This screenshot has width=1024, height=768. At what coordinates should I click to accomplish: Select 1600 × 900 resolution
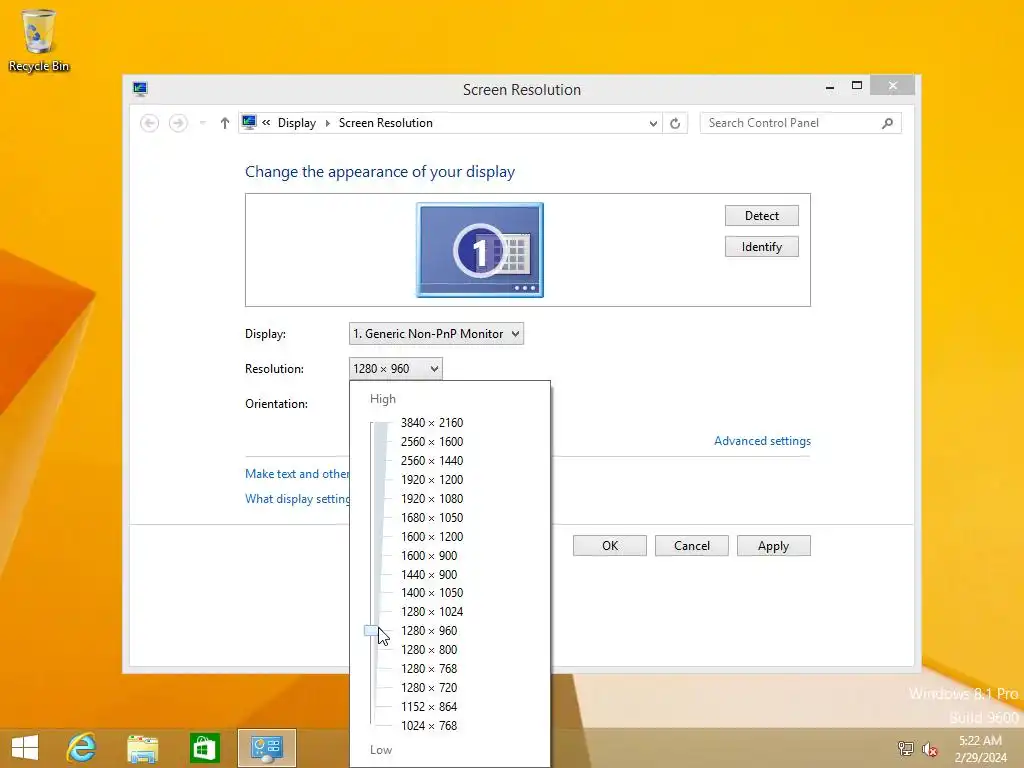tap(429, 555)
